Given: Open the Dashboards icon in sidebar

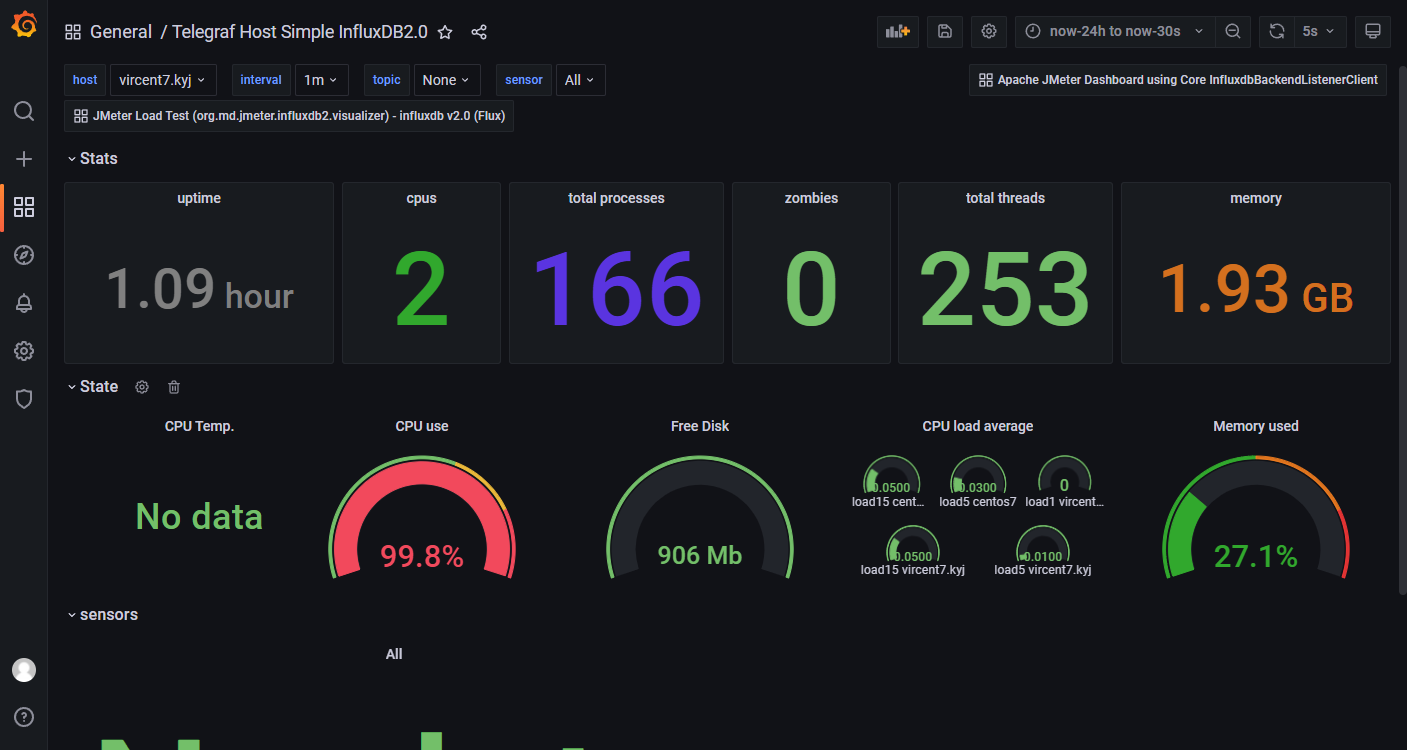Looking at the screenshot, I should click(x=24, y=207).
